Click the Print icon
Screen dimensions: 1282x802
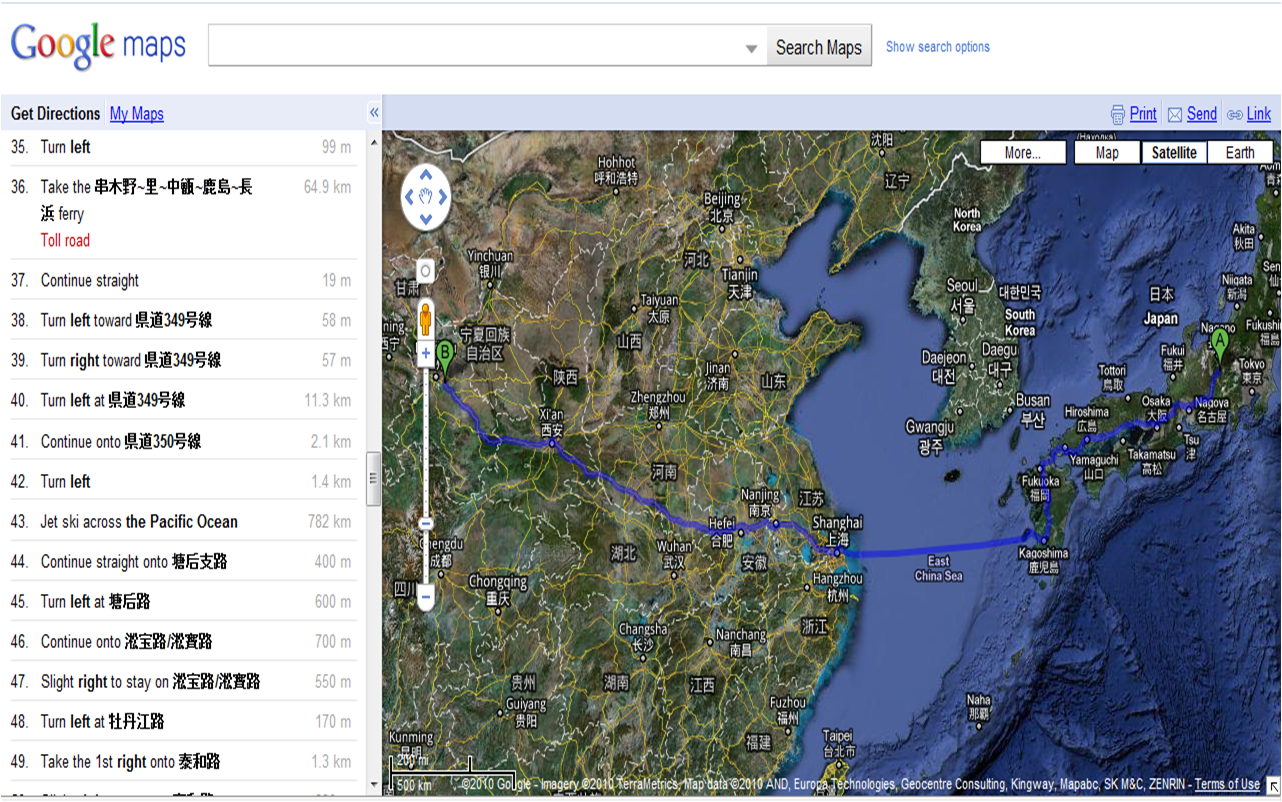(x=1118, y=114)
